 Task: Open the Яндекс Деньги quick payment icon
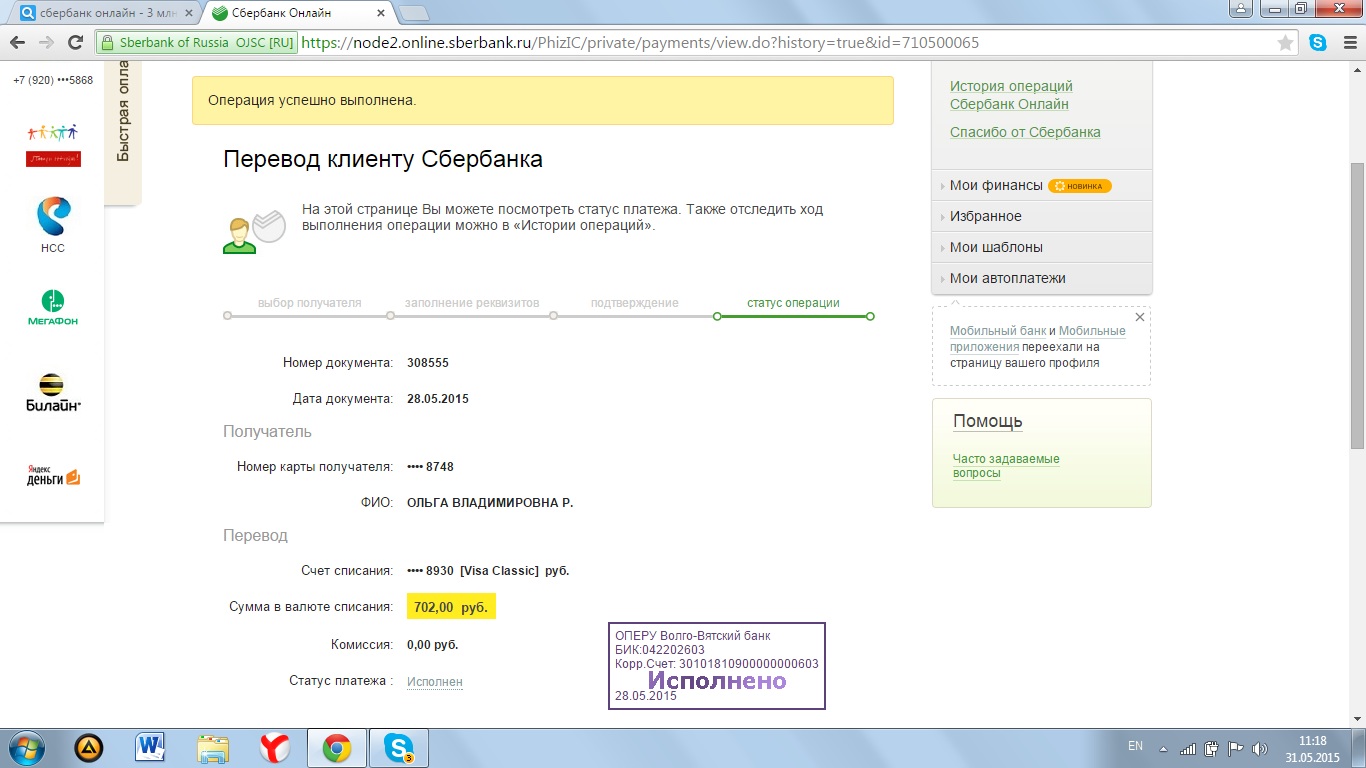(53, 476)
